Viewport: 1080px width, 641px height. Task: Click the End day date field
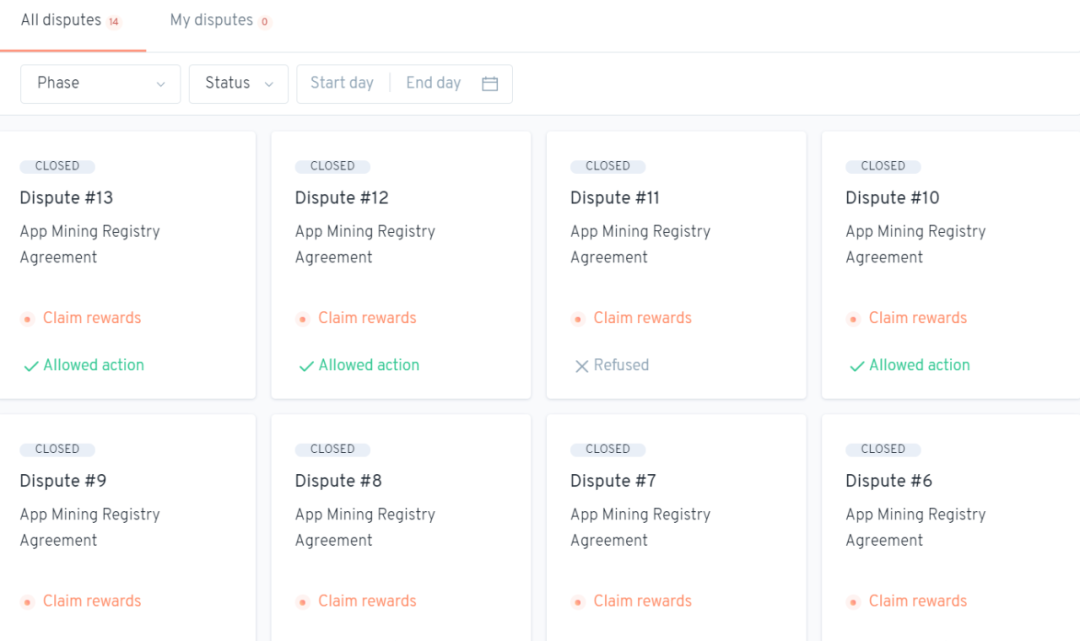pyautogui.click(x=433, y=84)
